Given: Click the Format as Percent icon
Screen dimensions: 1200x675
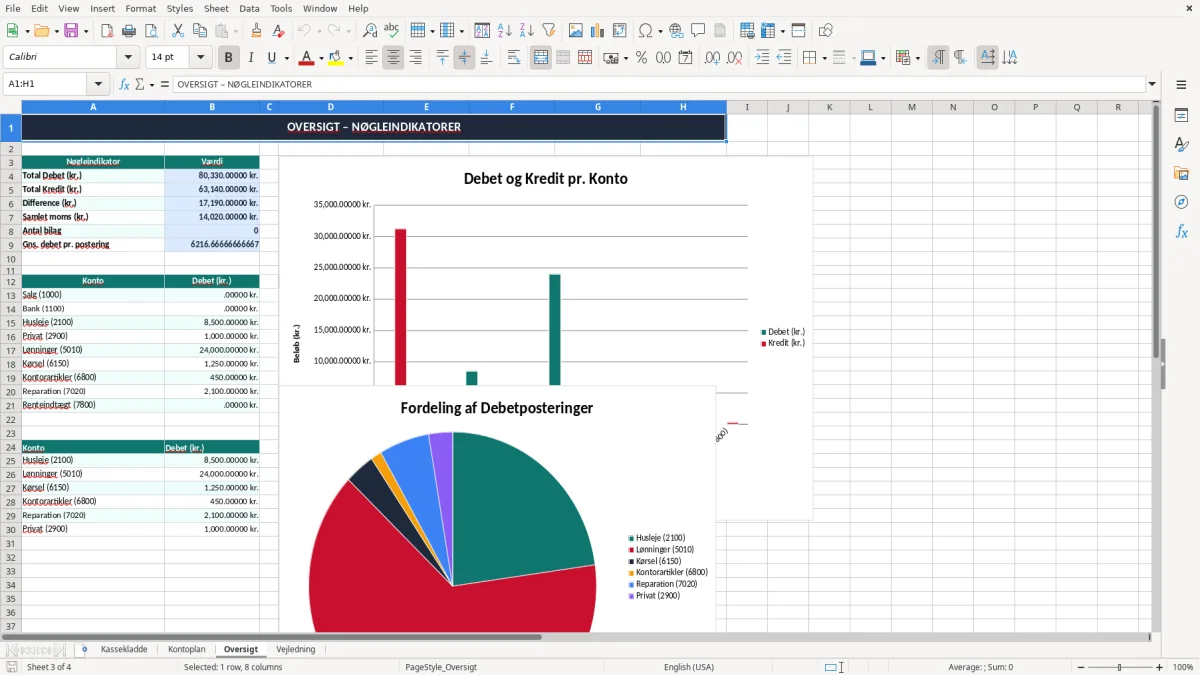Looking at the screenshot, I should pos(641,58).
